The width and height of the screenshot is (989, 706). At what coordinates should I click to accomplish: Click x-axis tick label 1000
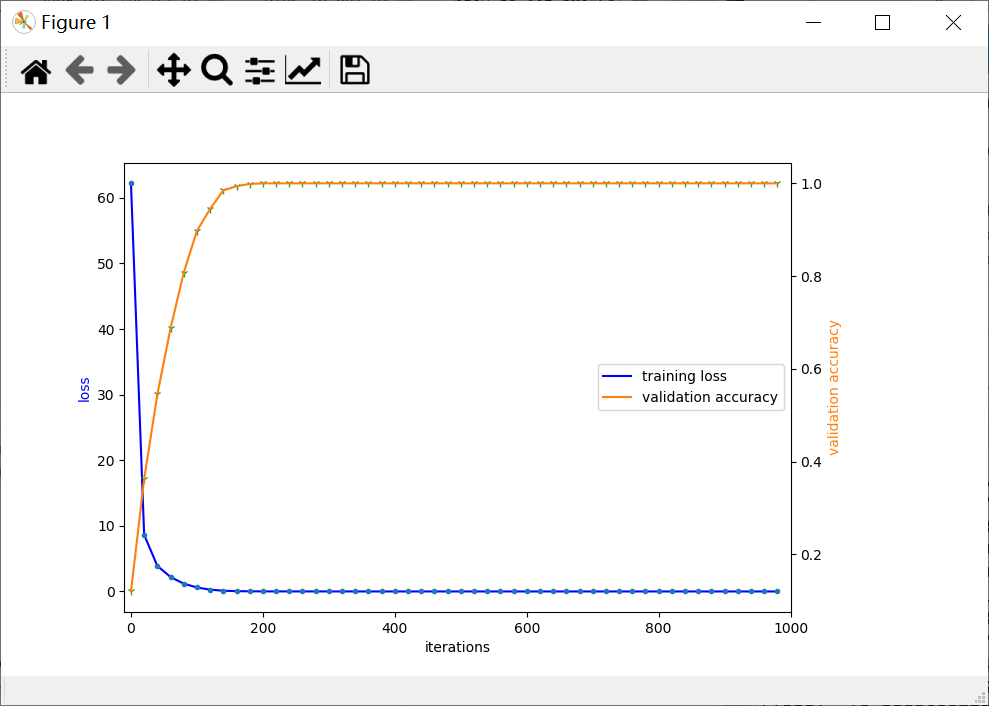pos(791,628)
